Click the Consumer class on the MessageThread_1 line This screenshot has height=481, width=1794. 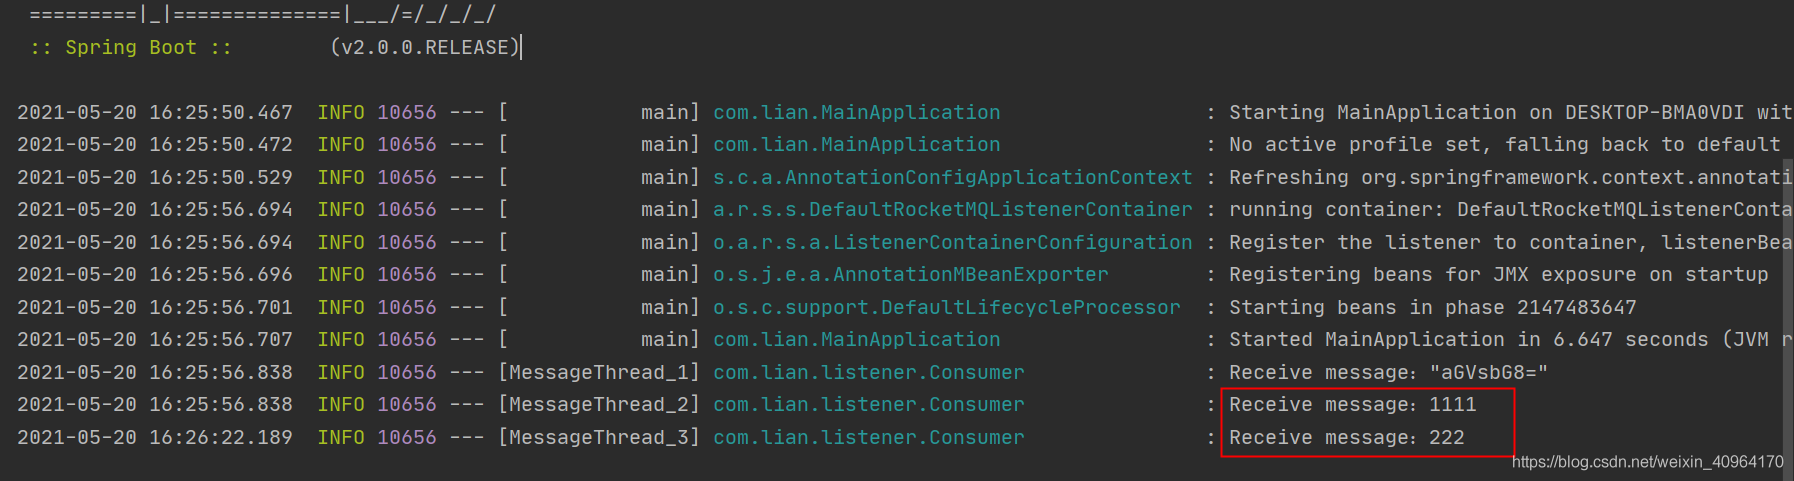(868, 372)
